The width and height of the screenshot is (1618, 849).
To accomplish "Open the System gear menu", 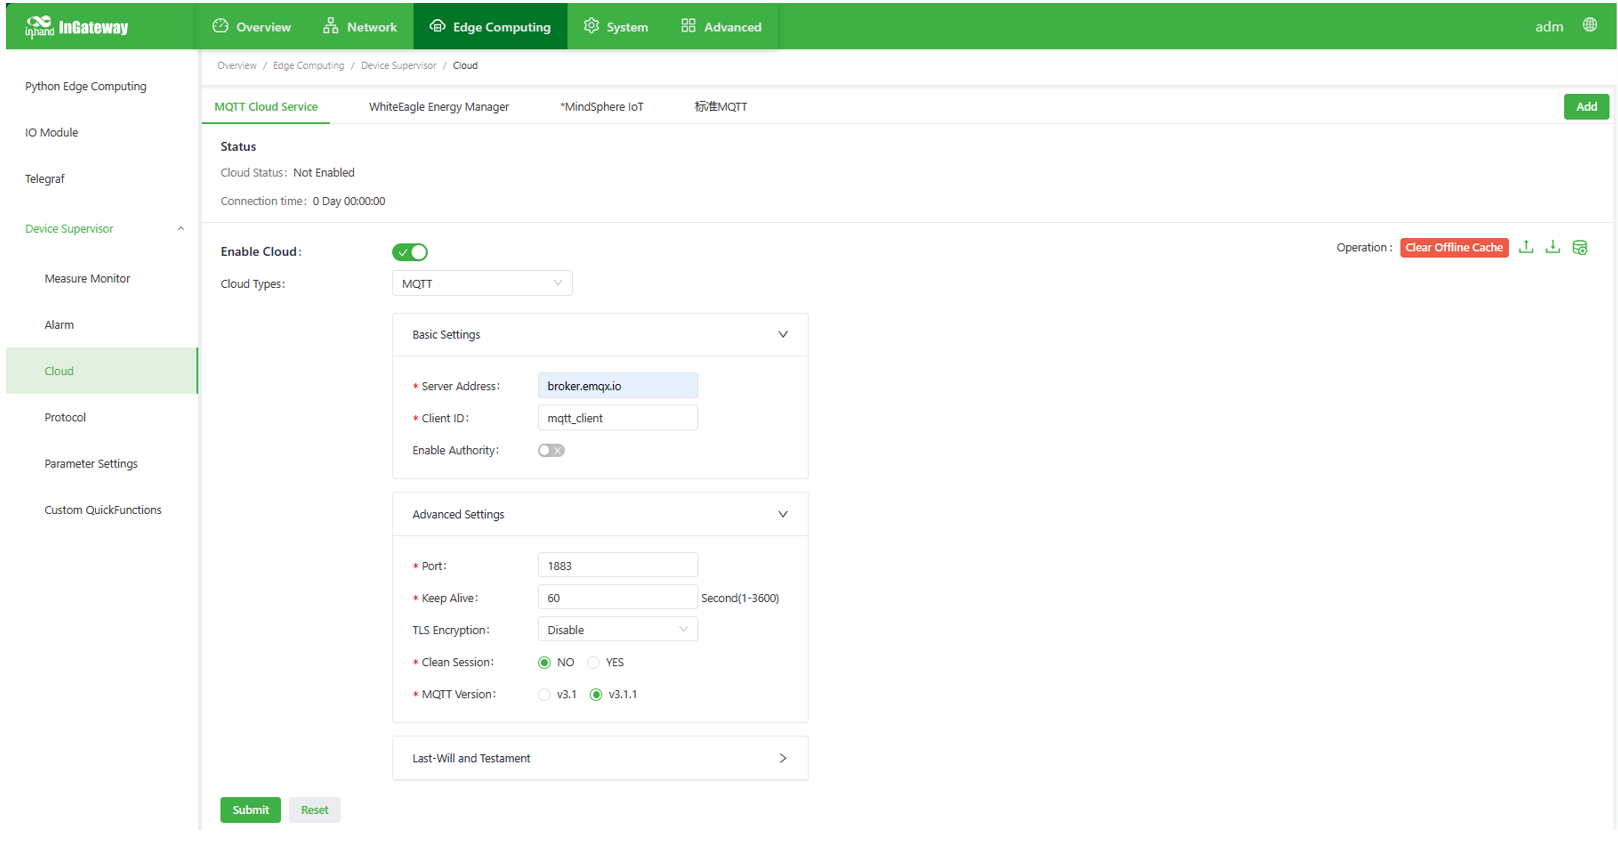I will pos(616,27).
